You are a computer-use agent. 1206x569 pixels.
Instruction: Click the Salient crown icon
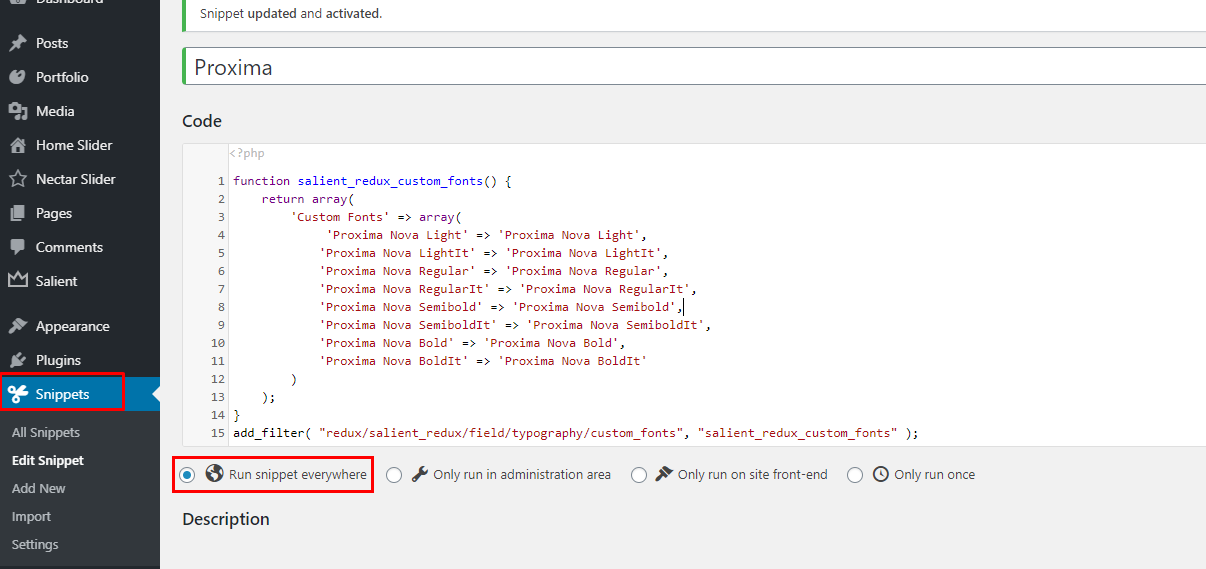pos(17,281)
